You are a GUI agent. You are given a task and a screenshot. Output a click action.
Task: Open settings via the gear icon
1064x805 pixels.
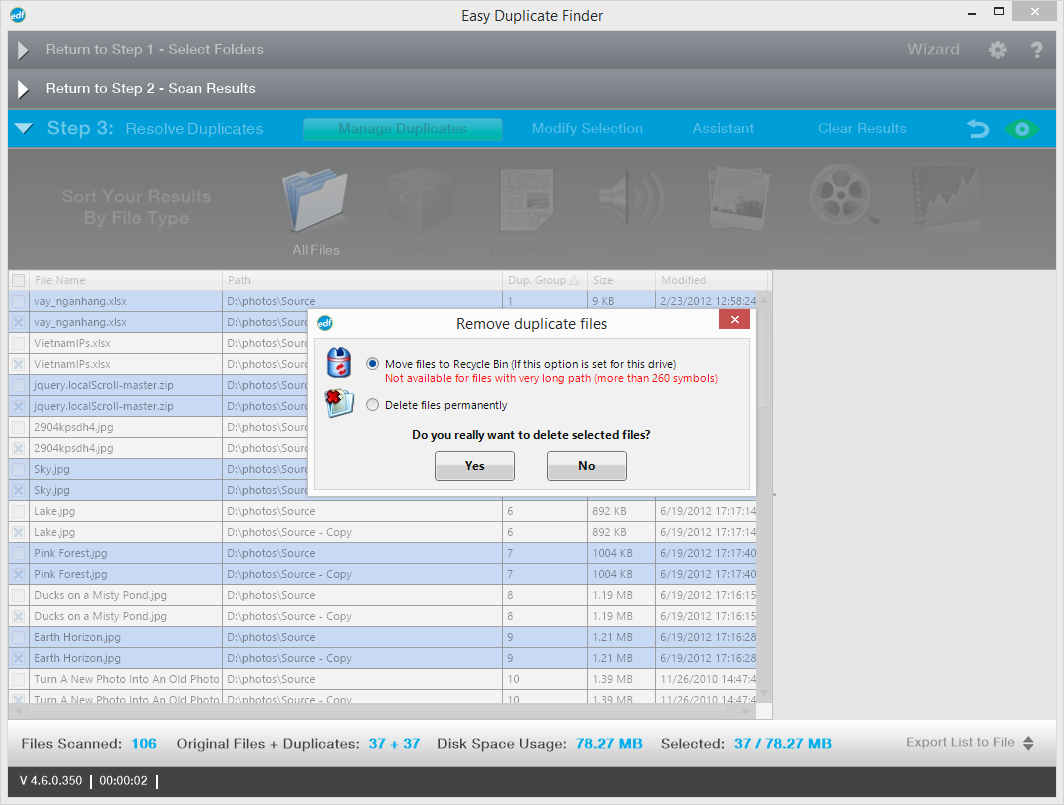tap(997, 49)
